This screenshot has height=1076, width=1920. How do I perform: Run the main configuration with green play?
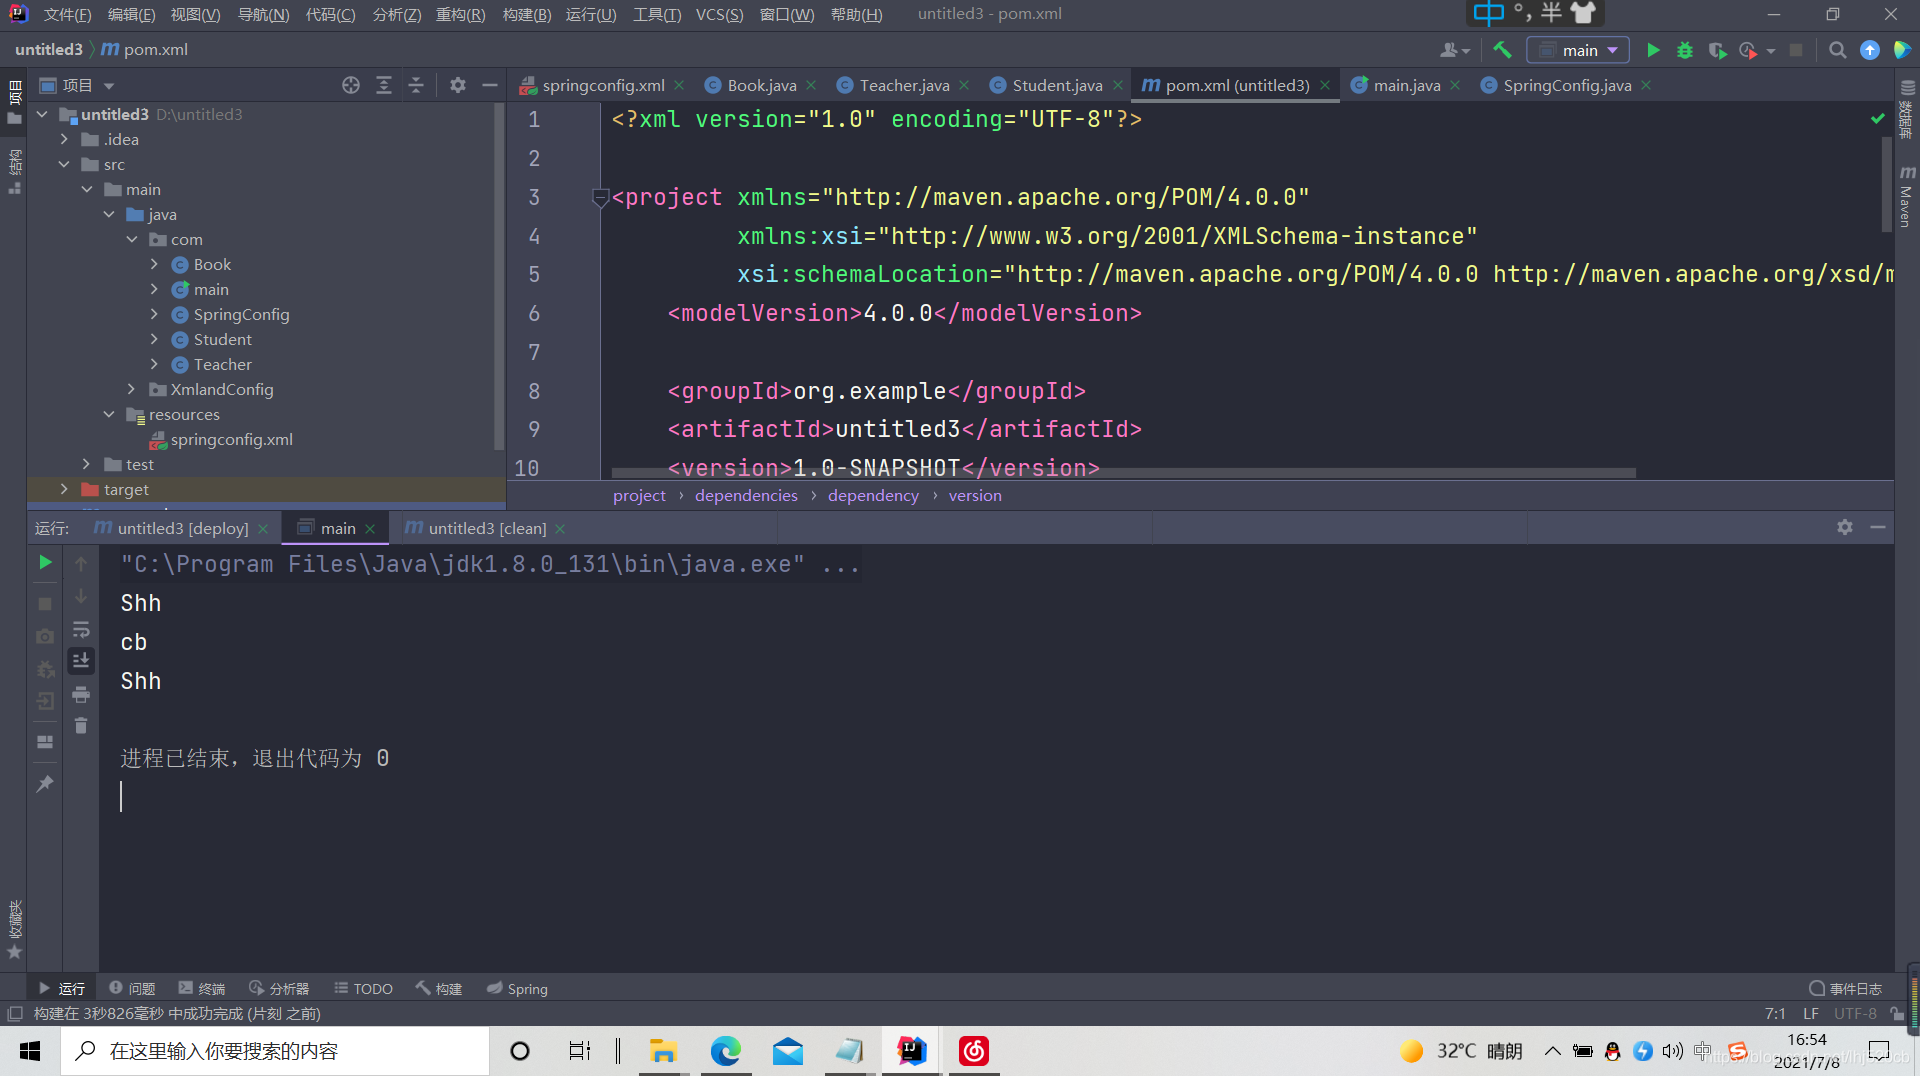tap(1652, 50)
